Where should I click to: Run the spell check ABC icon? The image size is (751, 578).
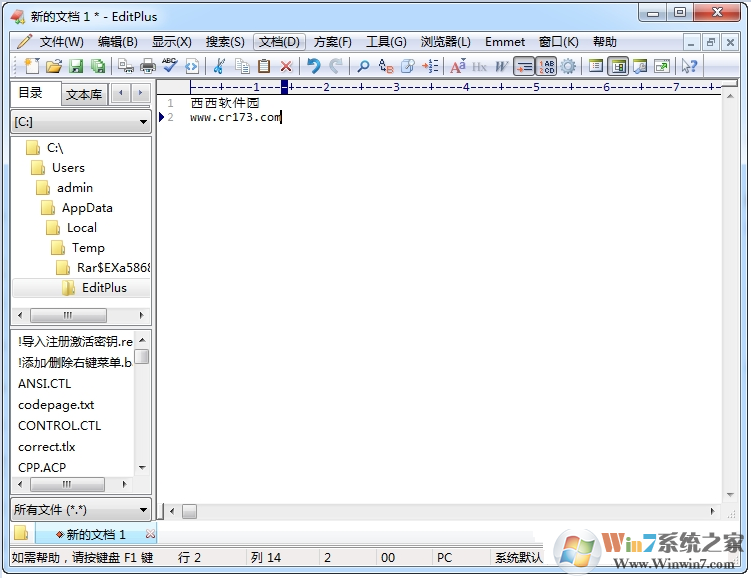[x=169, y=66]
